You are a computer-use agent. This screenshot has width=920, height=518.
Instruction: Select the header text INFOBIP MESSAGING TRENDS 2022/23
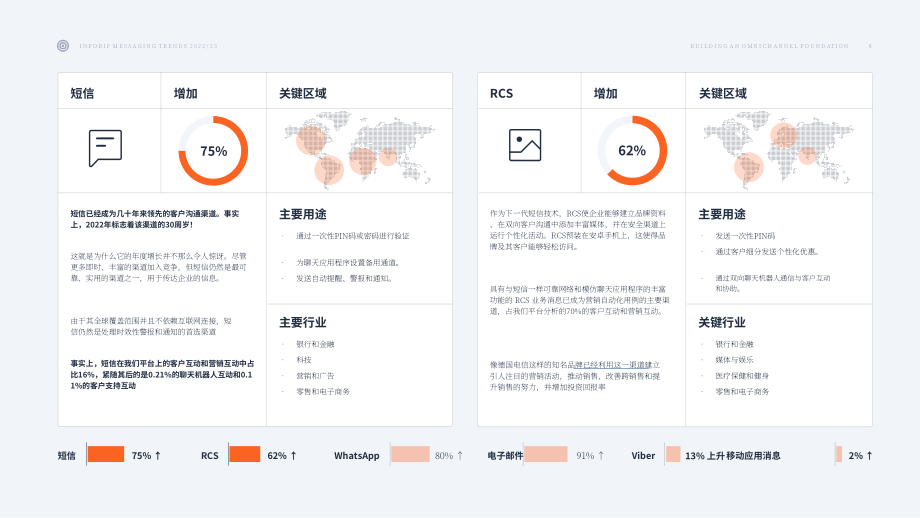point(148,46)
